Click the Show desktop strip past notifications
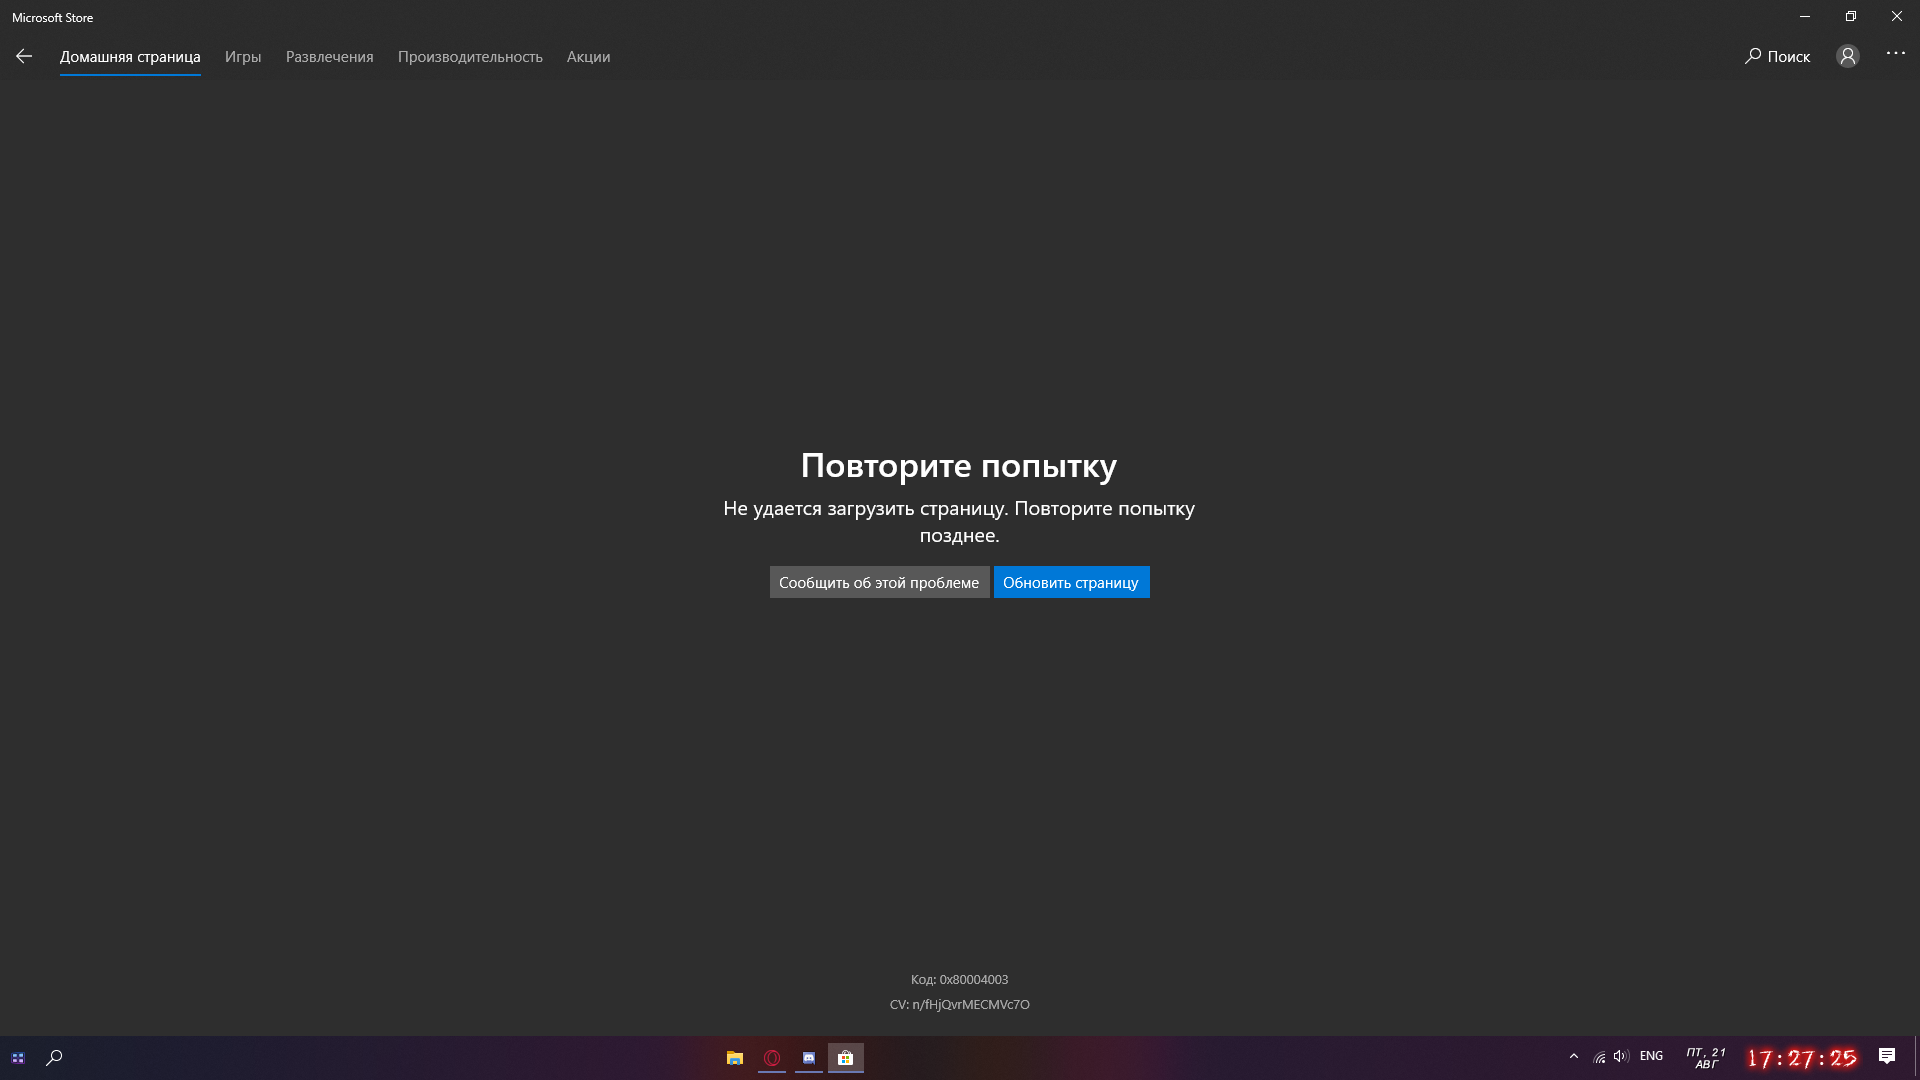1920x1080 pixels. point(1916,1058)
